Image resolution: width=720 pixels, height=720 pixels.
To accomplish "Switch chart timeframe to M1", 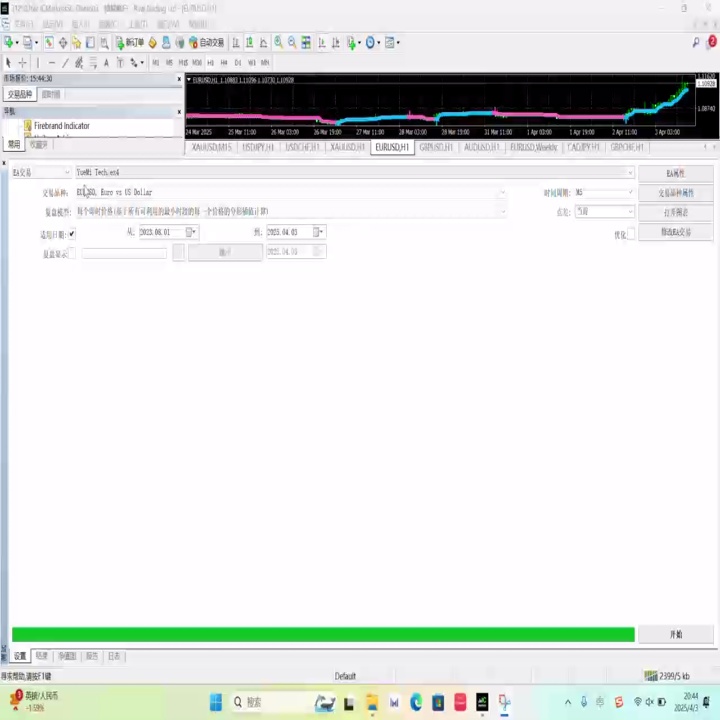I will (156, 62).
